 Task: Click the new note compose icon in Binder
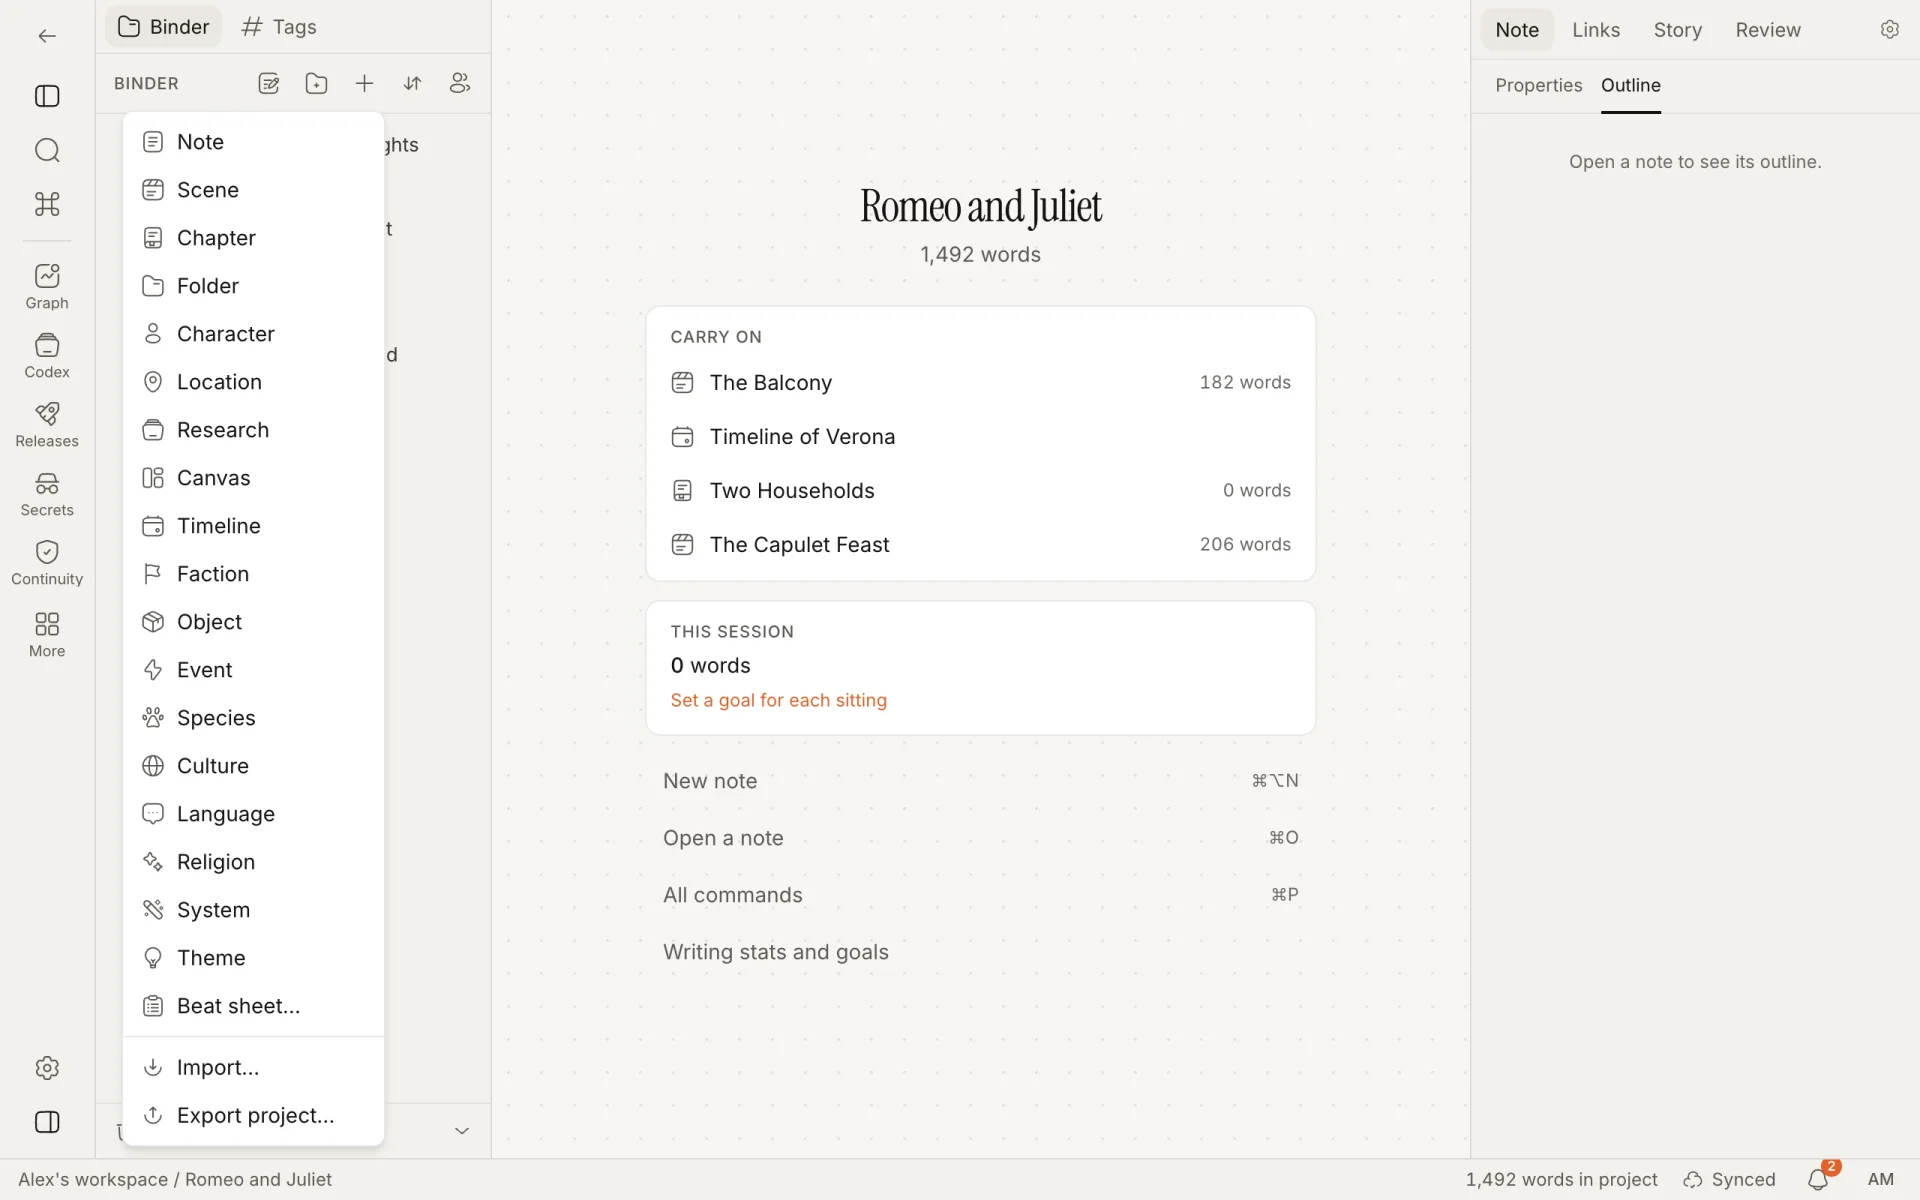[x=268, y=84]
